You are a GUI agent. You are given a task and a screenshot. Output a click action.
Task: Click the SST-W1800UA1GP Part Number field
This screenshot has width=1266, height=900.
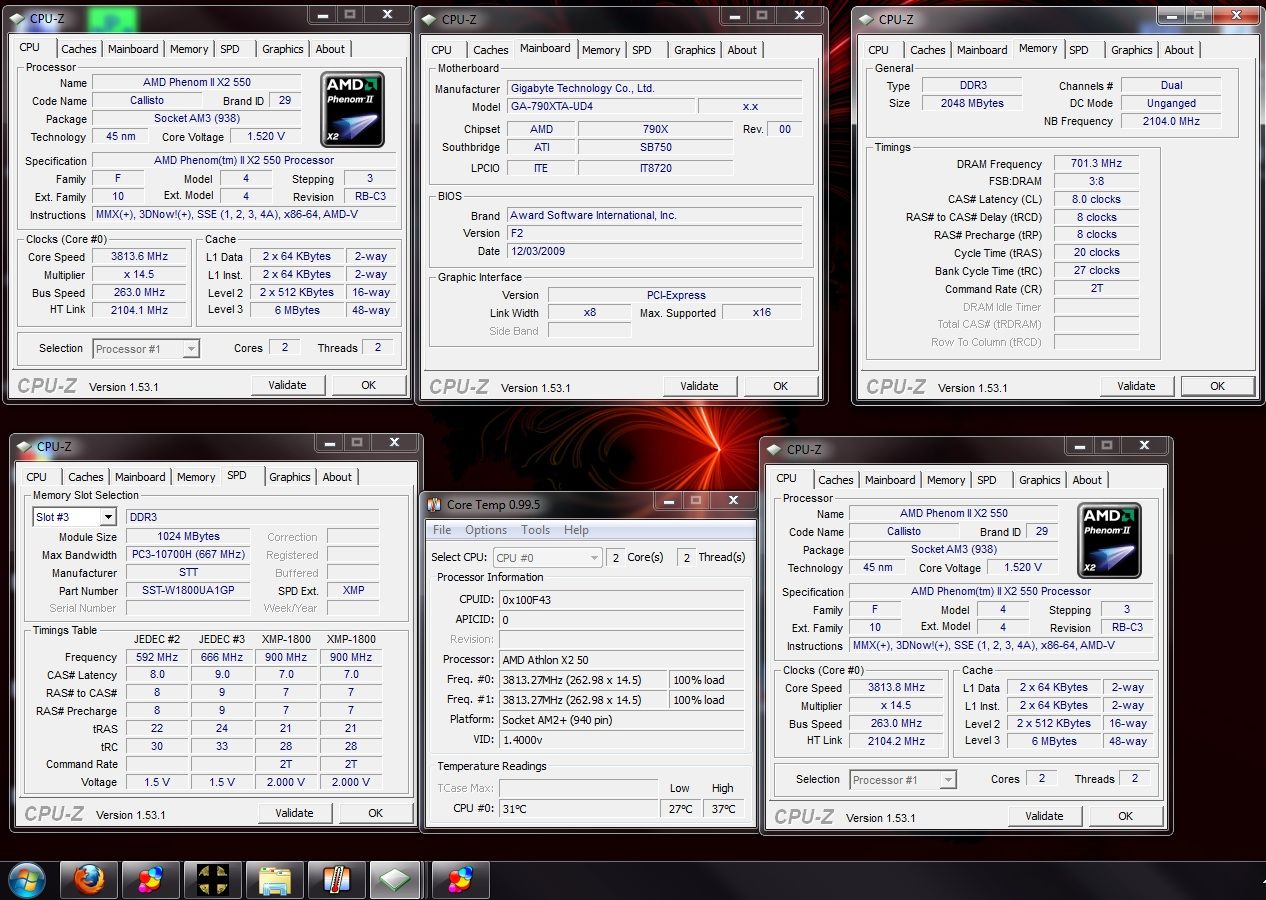[x=188, y=591]
